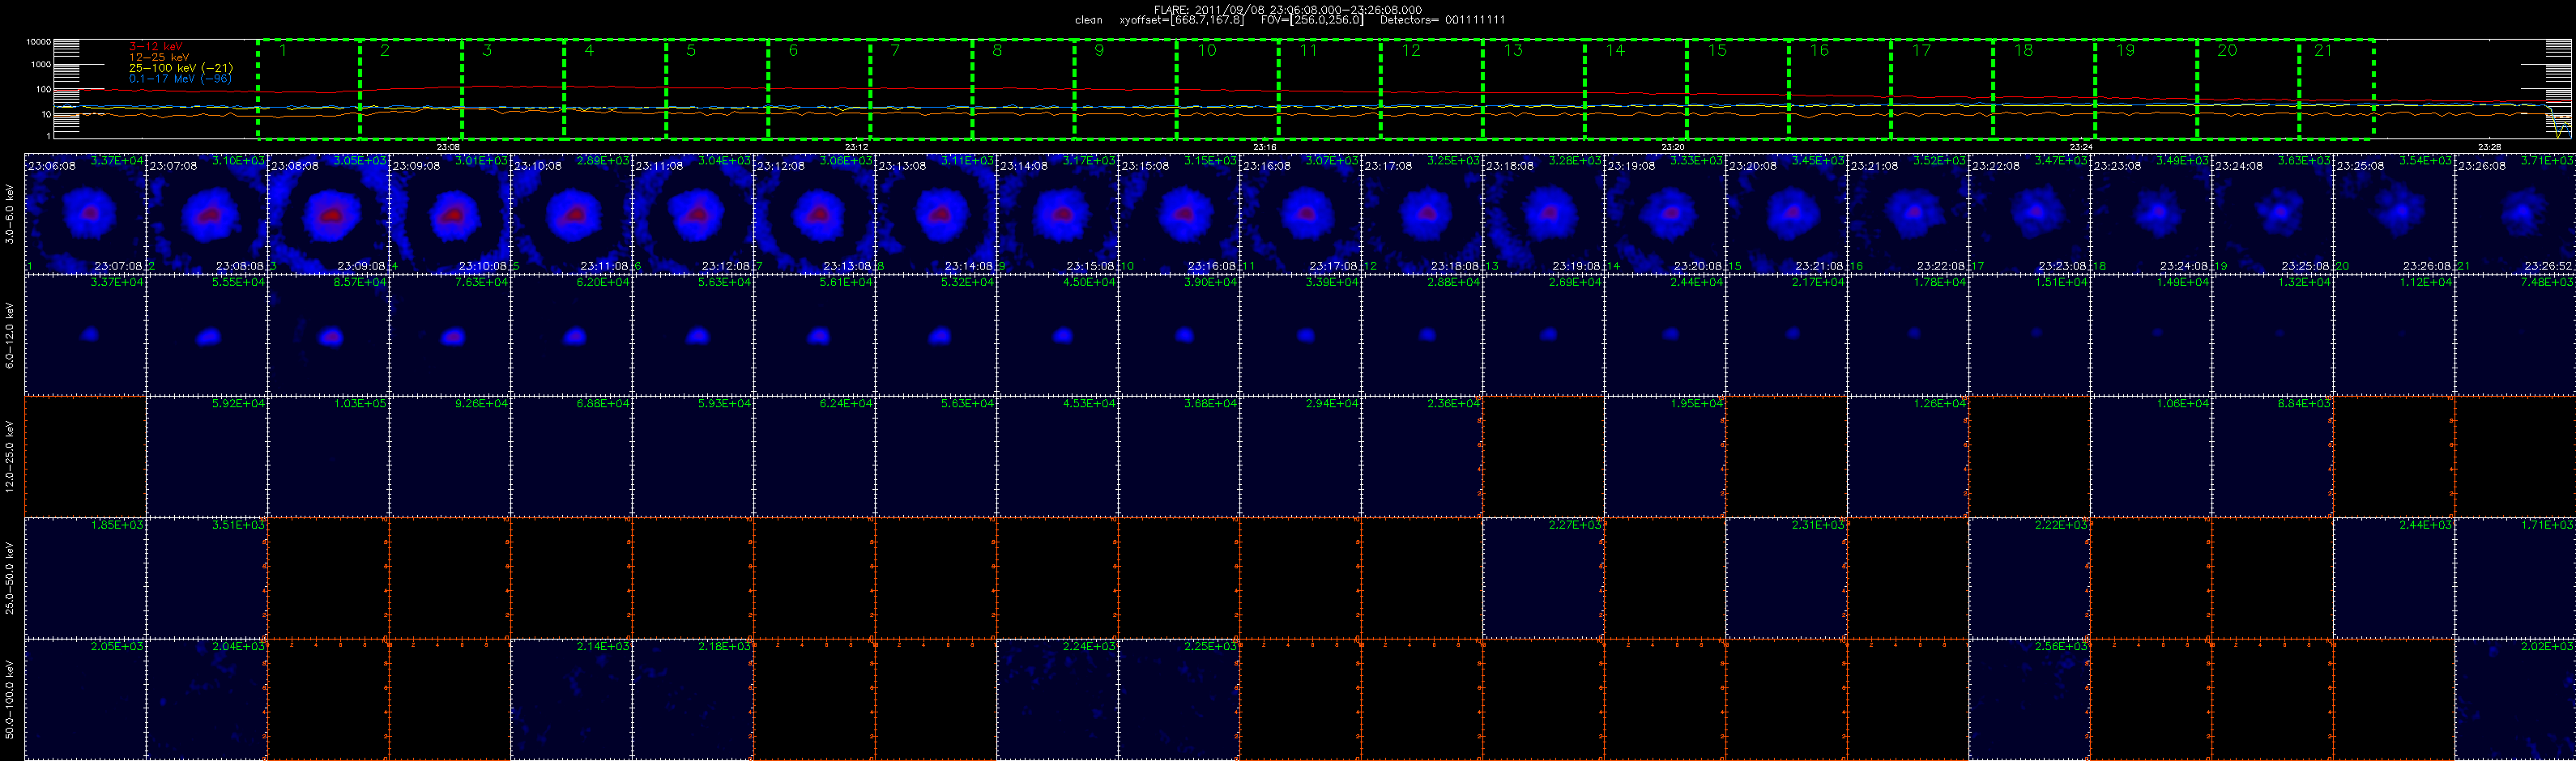This screenshot has height=761, width=2576.
Task: Click the 23:12 time axis label
Action: (x=856, y=147)
